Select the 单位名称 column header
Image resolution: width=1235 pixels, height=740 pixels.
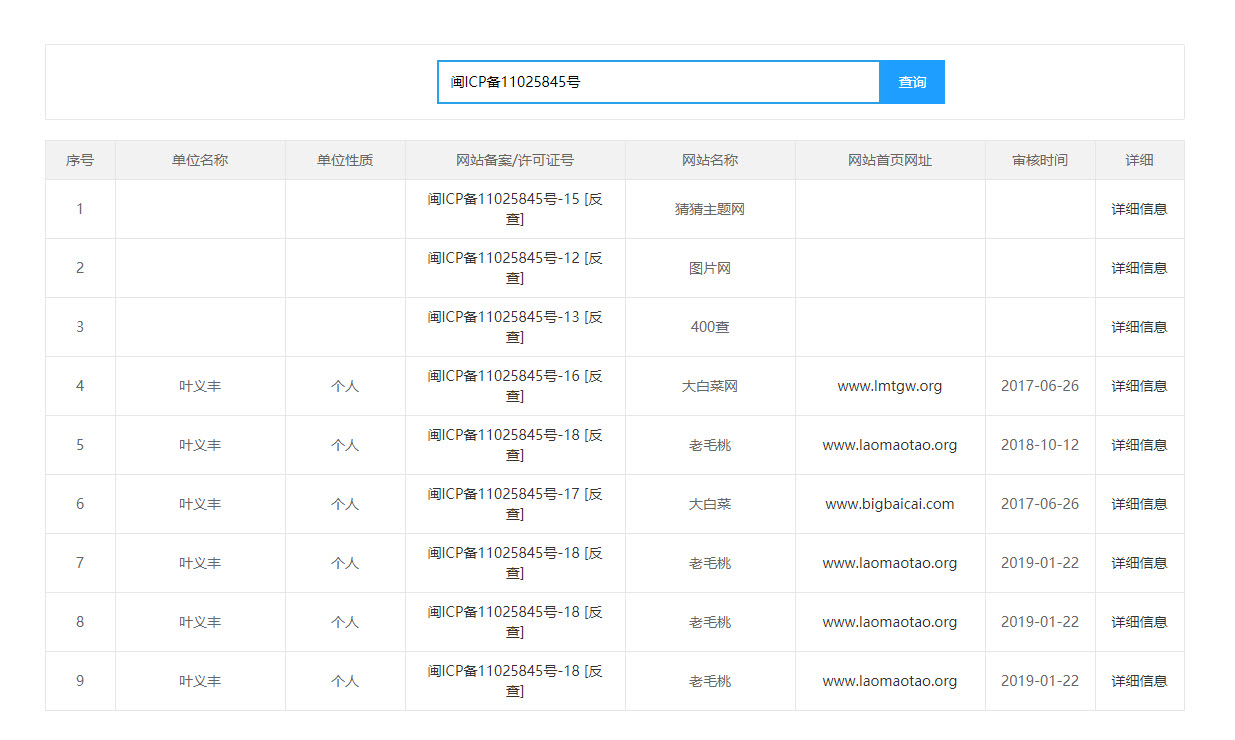(x=200, y=160)
